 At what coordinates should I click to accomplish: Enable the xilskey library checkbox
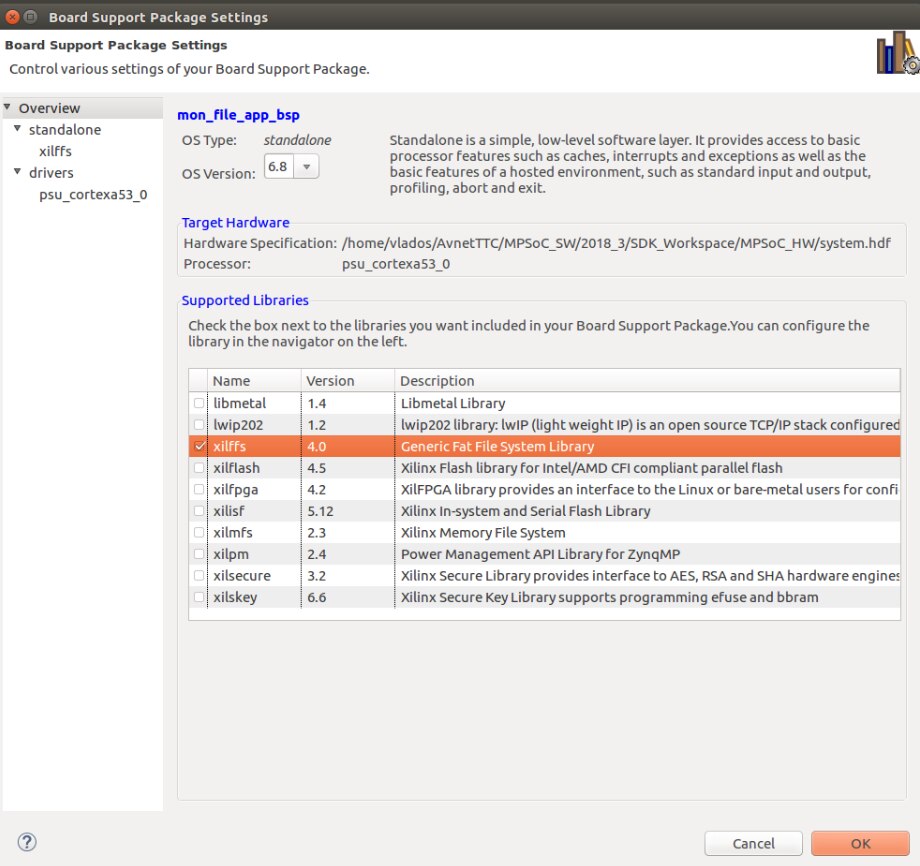[199, 597]
